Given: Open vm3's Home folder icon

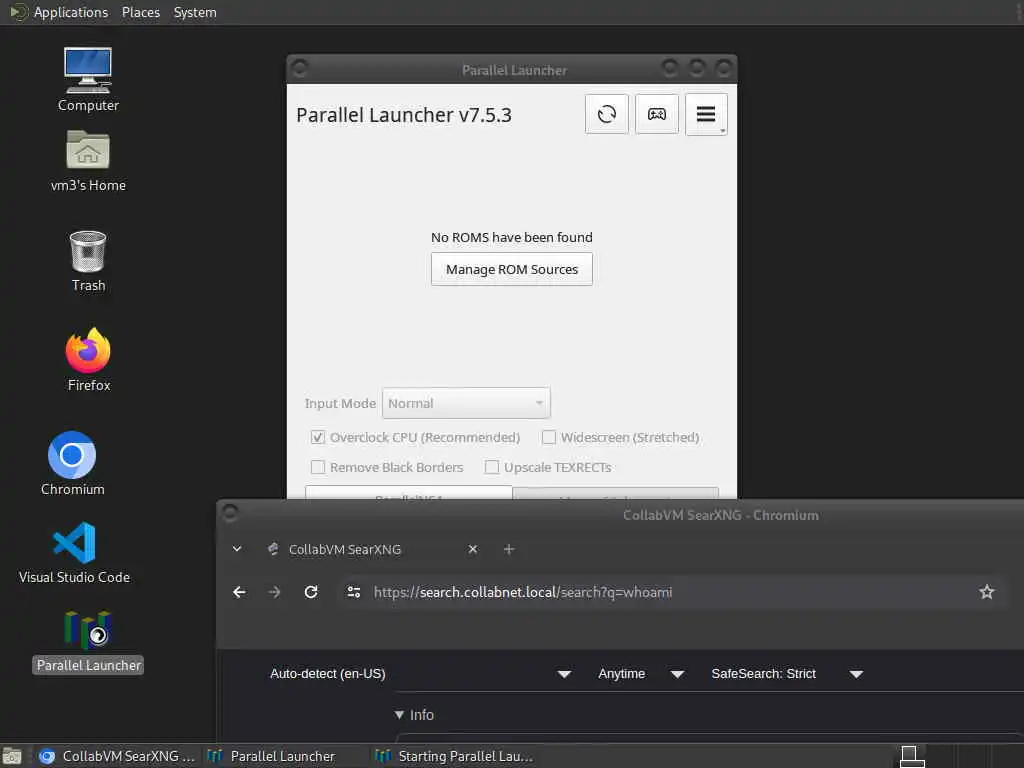Looking at the screenshot, I should 88,161.
